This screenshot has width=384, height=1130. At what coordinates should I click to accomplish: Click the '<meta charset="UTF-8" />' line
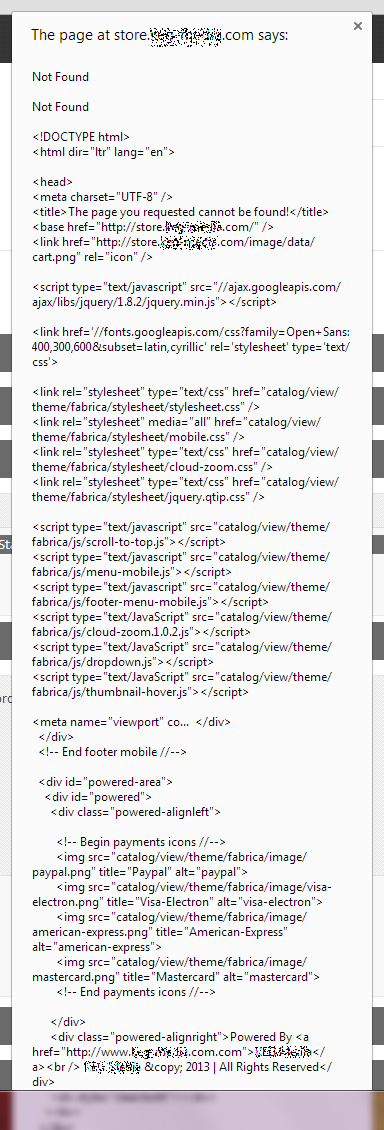point(102,197)
